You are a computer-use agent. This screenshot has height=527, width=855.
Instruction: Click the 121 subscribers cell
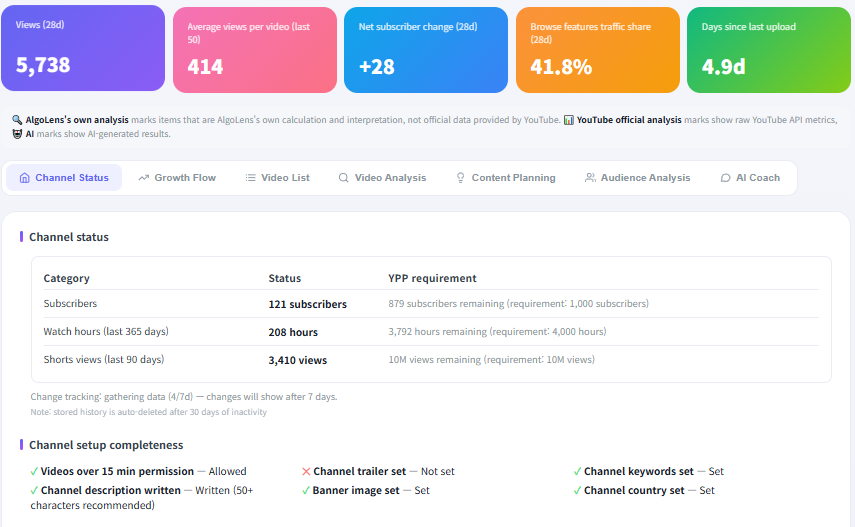[308, 304]
